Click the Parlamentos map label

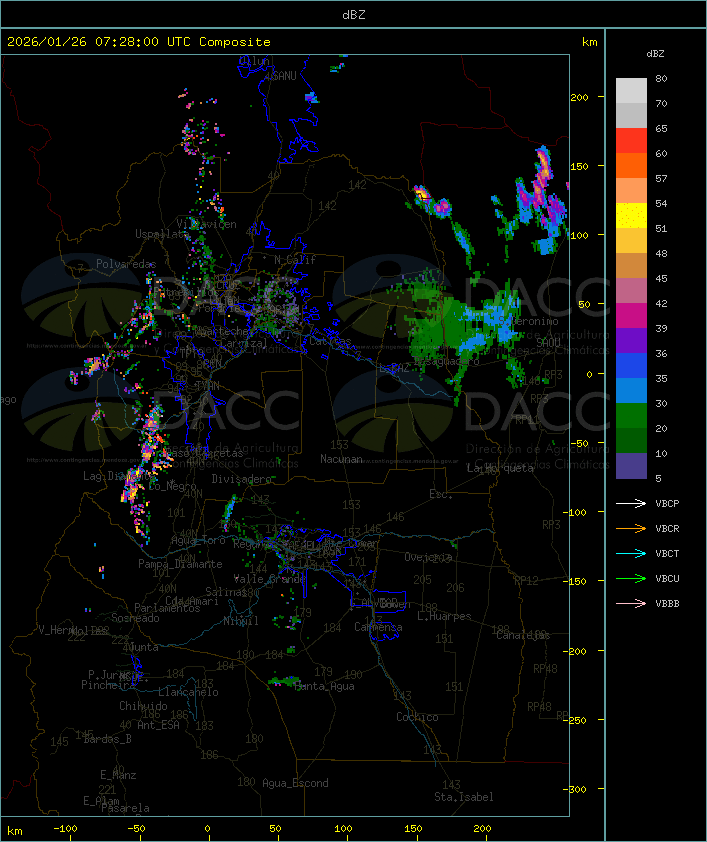point(167,608)
